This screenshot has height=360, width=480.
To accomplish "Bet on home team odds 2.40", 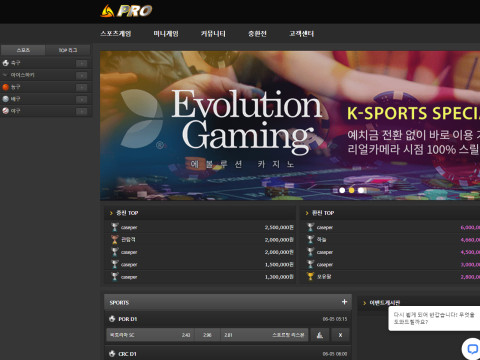I will click(150, 335).
